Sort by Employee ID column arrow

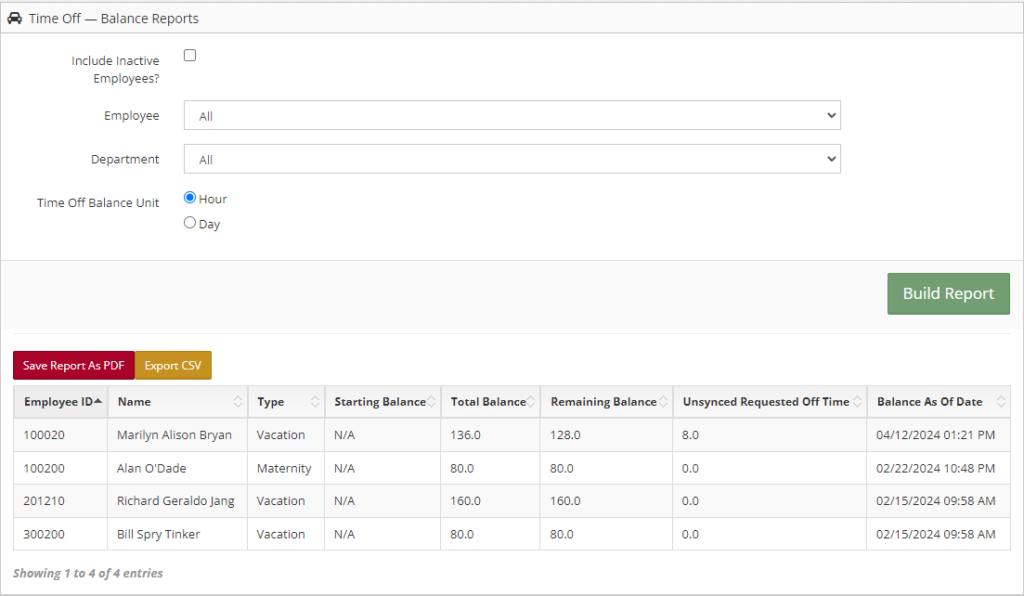(98, 401)
